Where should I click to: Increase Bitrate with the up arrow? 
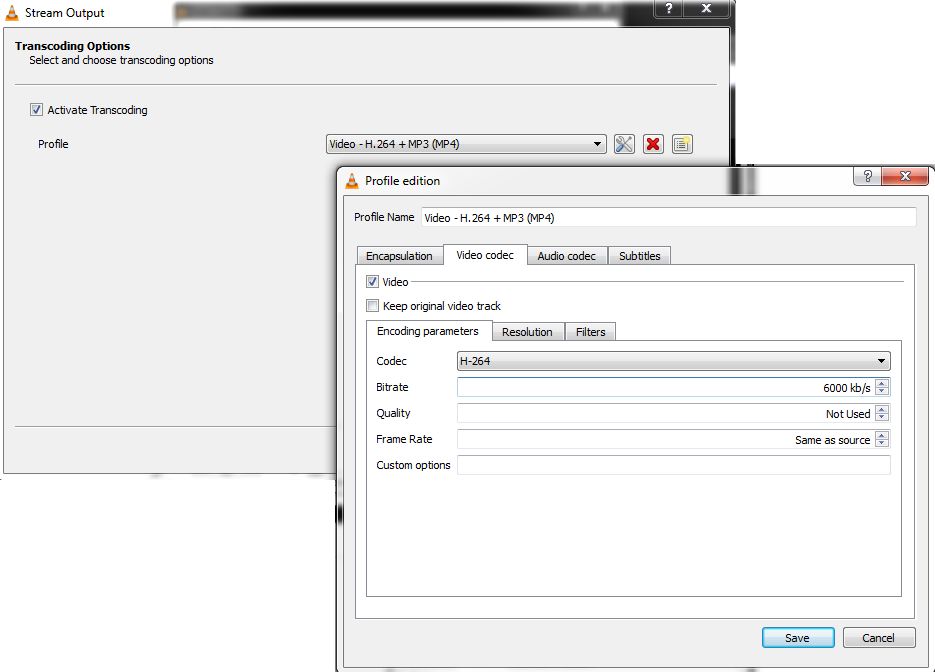click(881, 383)
